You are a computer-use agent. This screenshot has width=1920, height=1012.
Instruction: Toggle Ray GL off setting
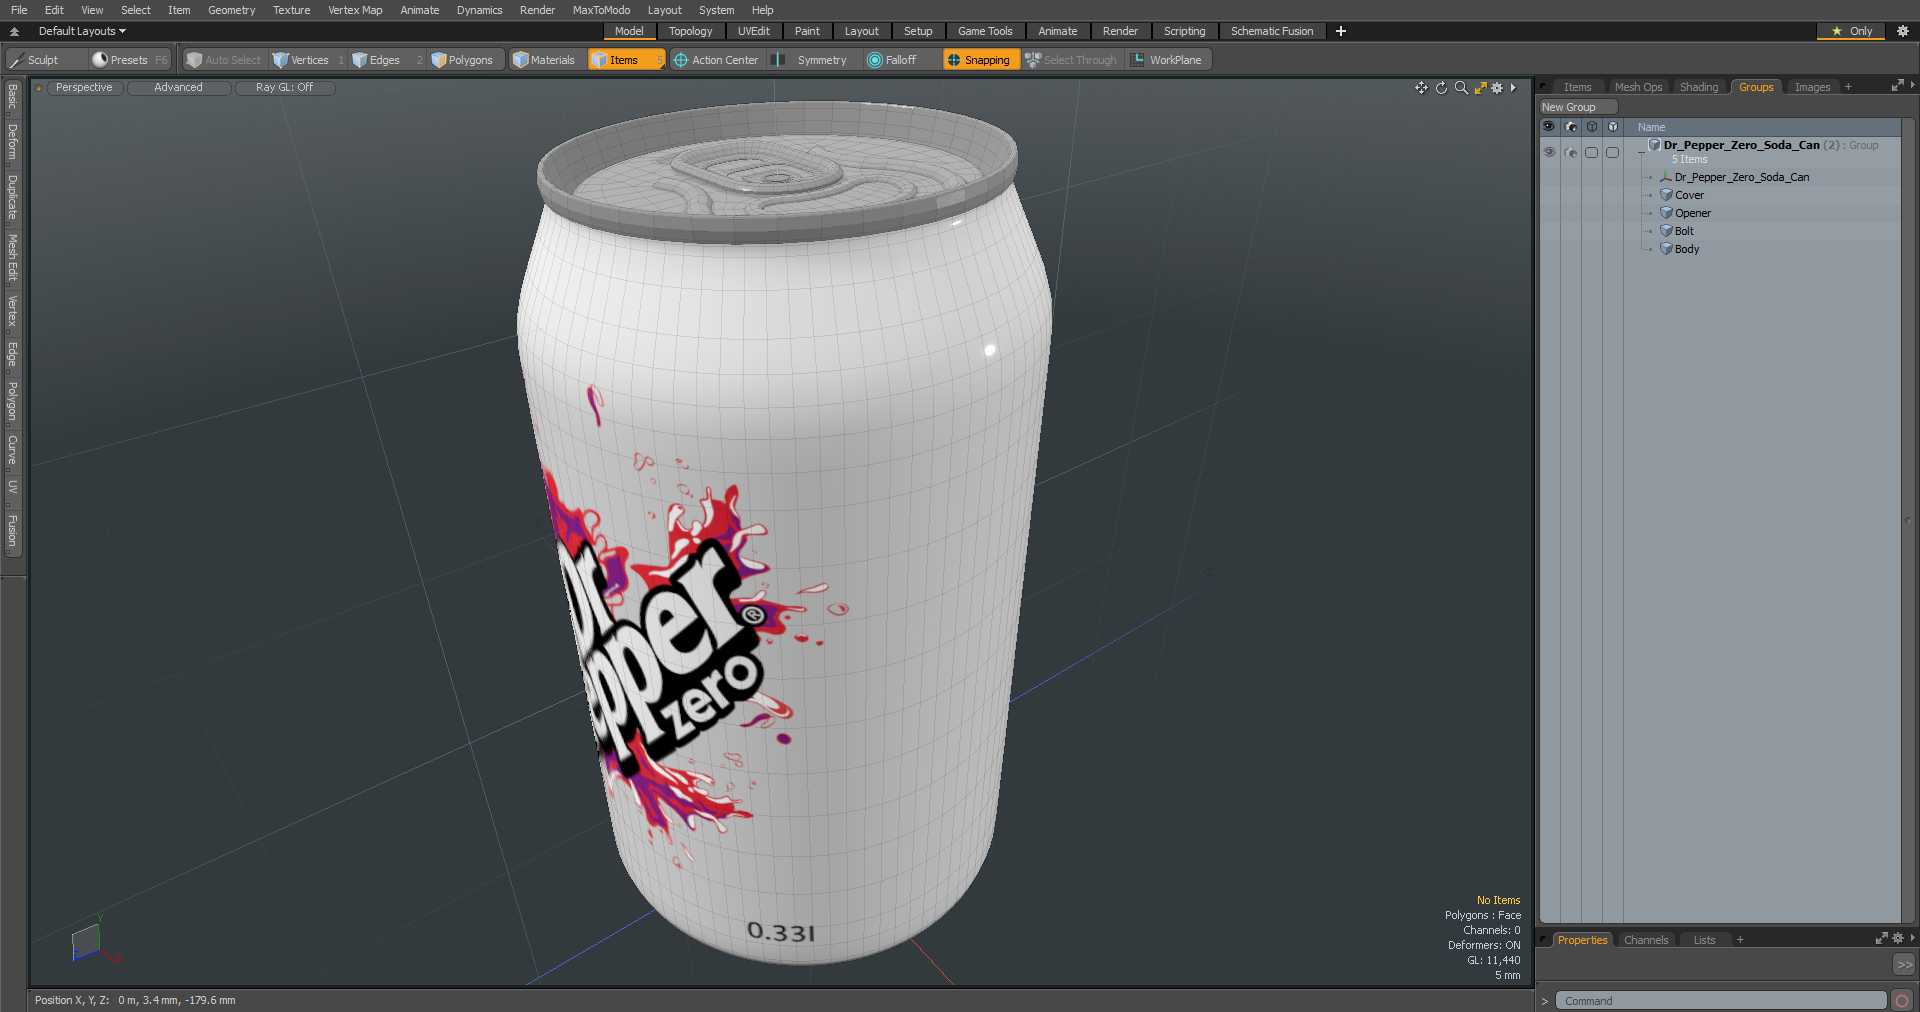point(285,88)
